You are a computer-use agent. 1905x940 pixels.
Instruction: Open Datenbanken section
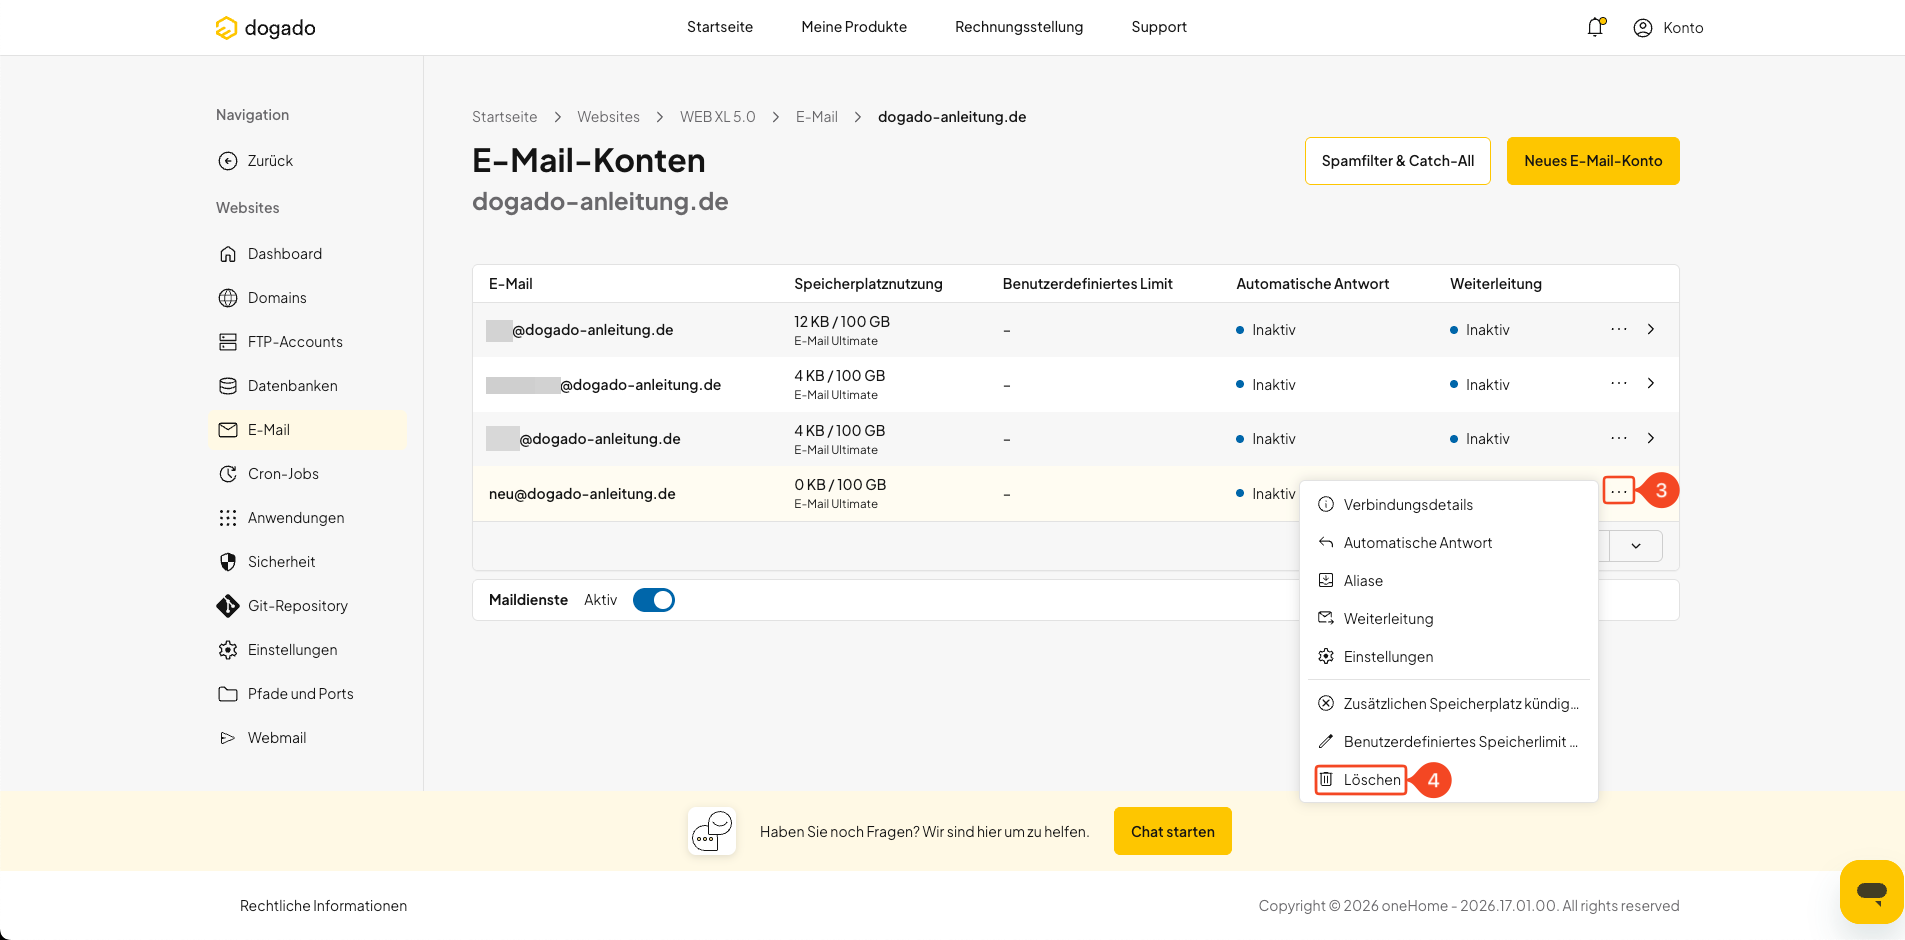(308, 386)
